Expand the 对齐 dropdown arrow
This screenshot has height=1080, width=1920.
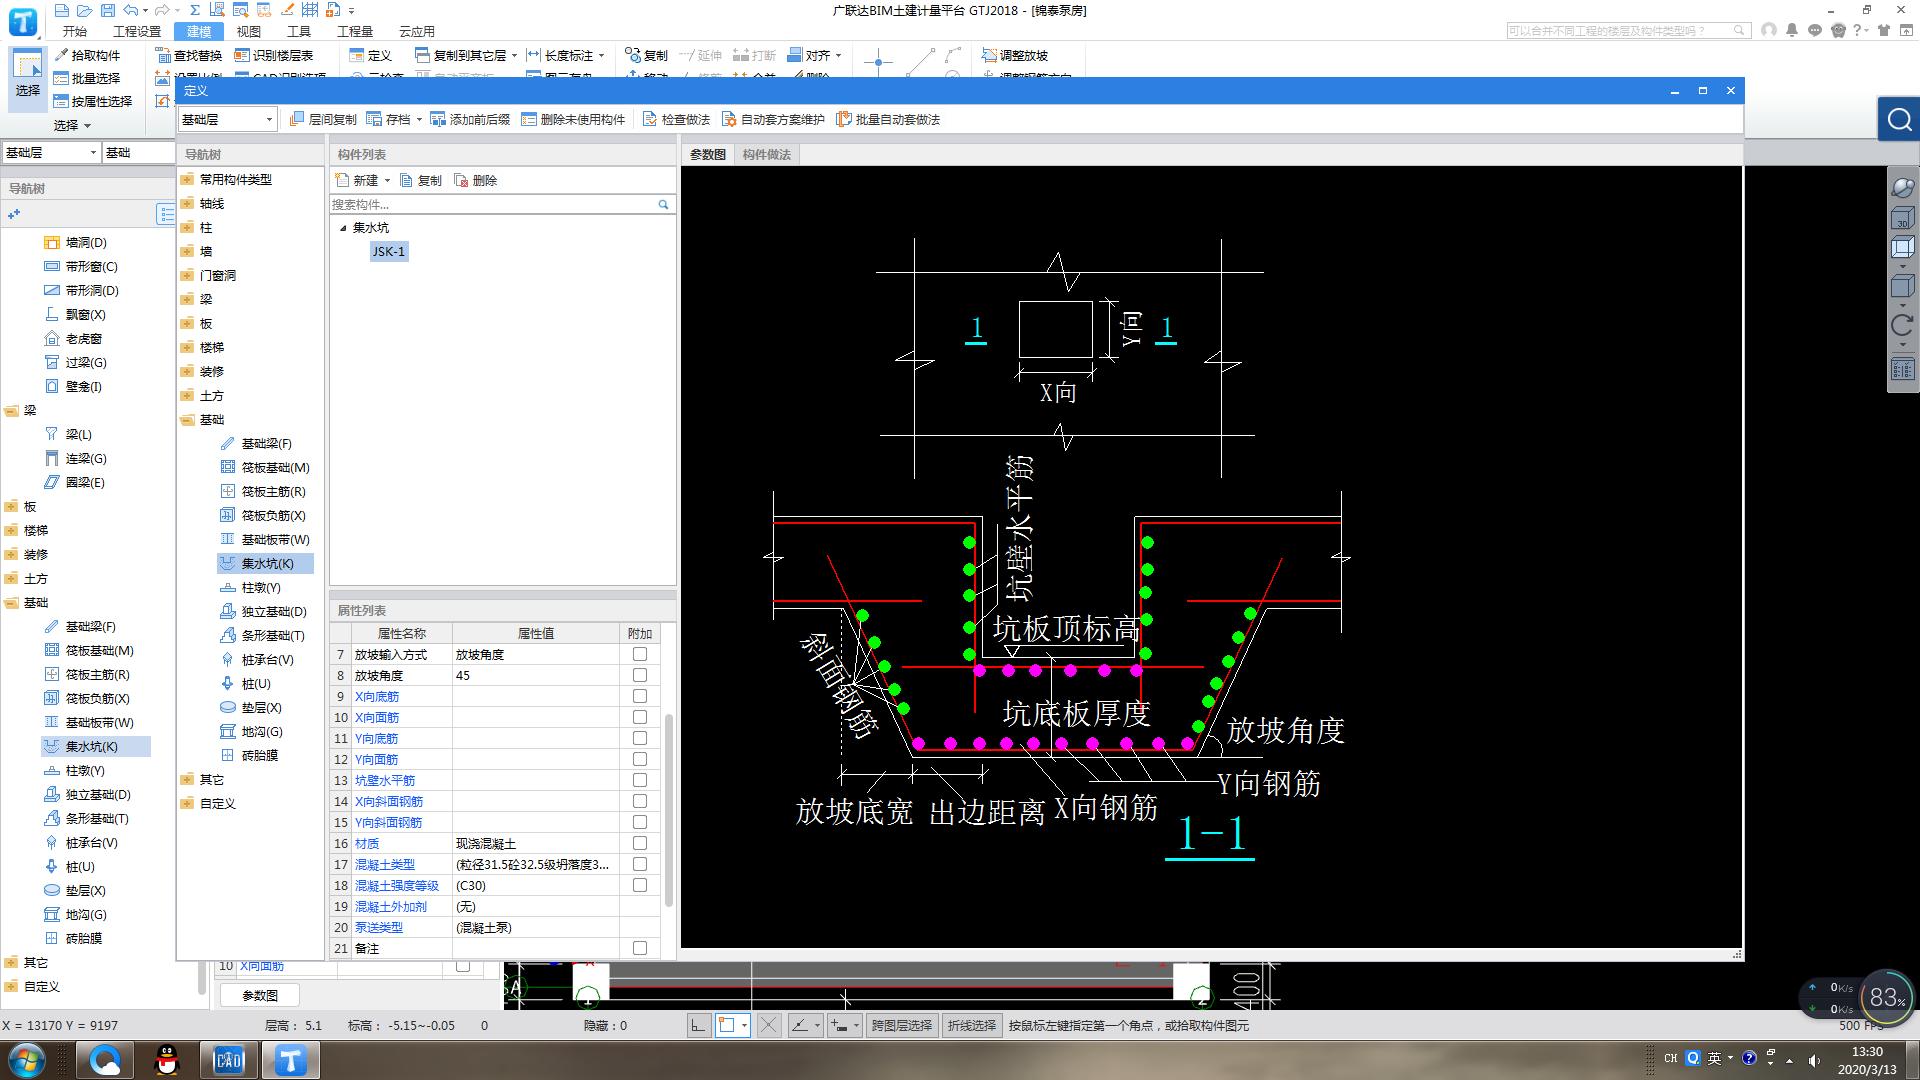tap(838, 56)
